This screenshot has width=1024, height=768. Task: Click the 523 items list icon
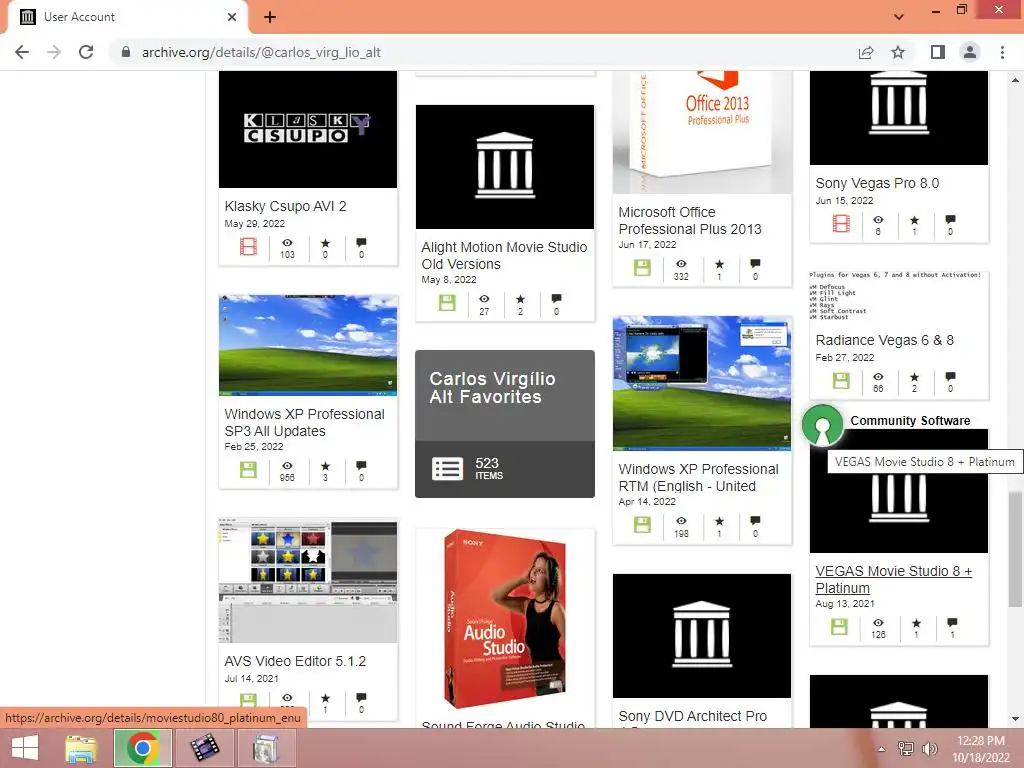(447, 469)
